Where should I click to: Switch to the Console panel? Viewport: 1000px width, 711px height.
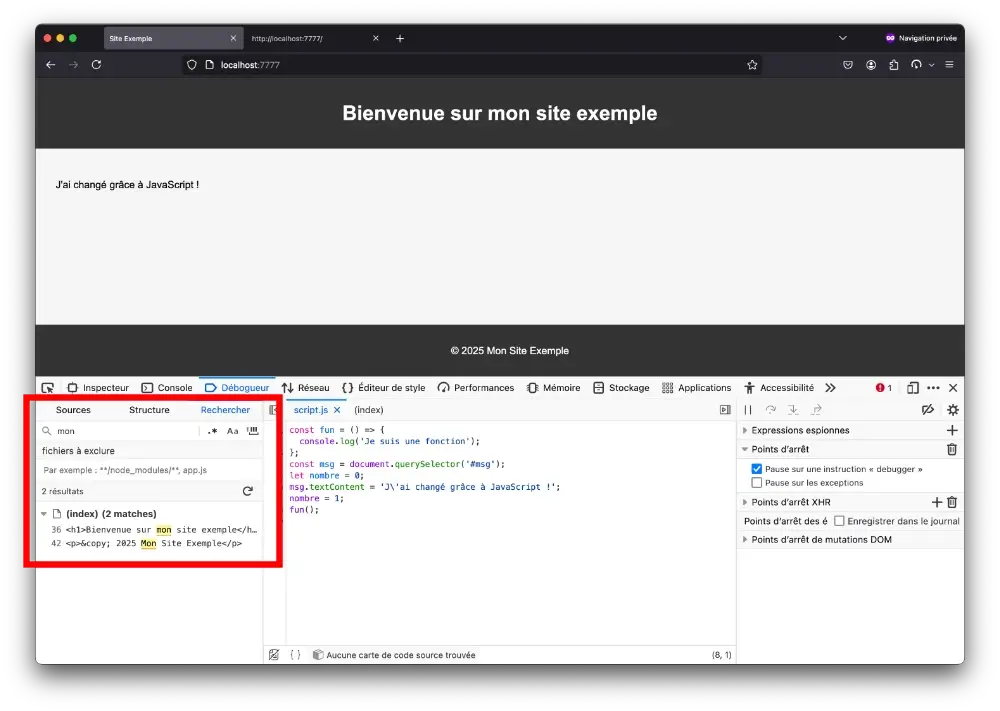pos(167,388)
